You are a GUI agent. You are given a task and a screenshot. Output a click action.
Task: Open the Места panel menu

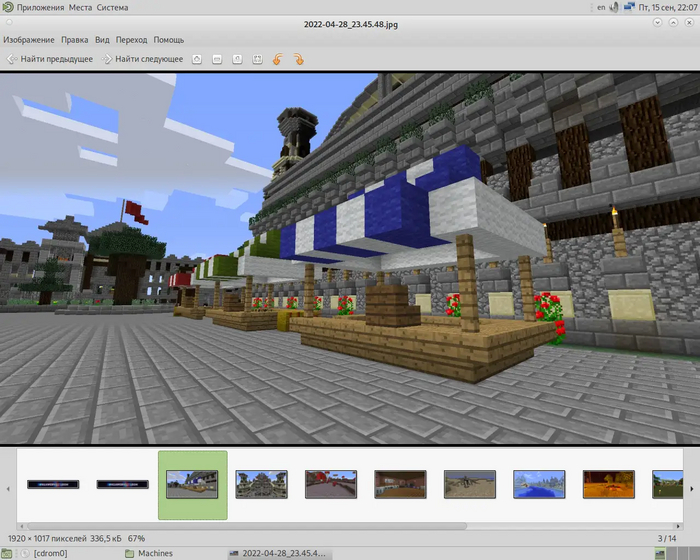(80, 7)
